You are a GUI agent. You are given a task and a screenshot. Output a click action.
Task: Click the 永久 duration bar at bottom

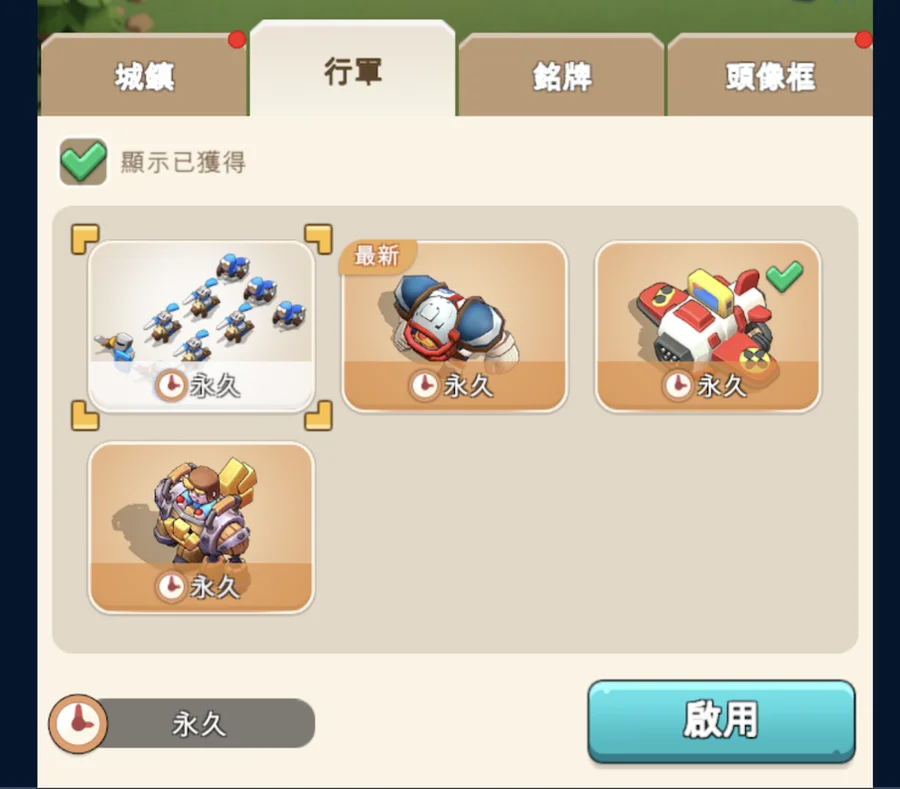[x=182, y=723]
